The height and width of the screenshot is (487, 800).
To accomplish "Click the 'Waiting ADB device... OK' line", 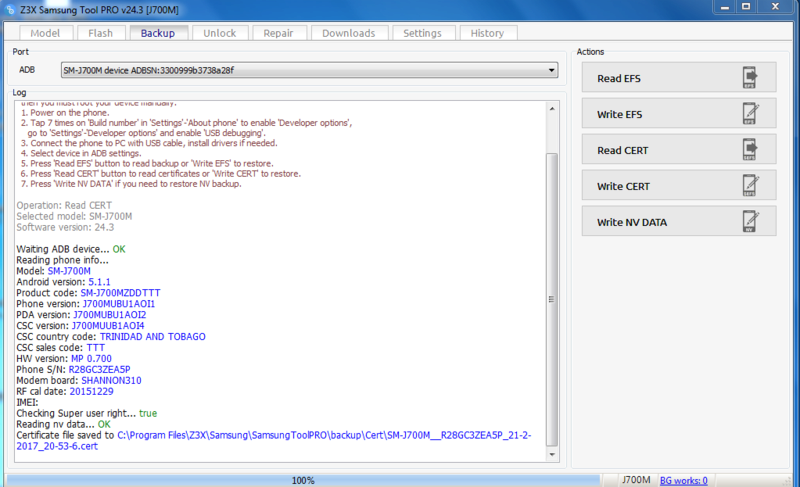I will tap(71, 249).
